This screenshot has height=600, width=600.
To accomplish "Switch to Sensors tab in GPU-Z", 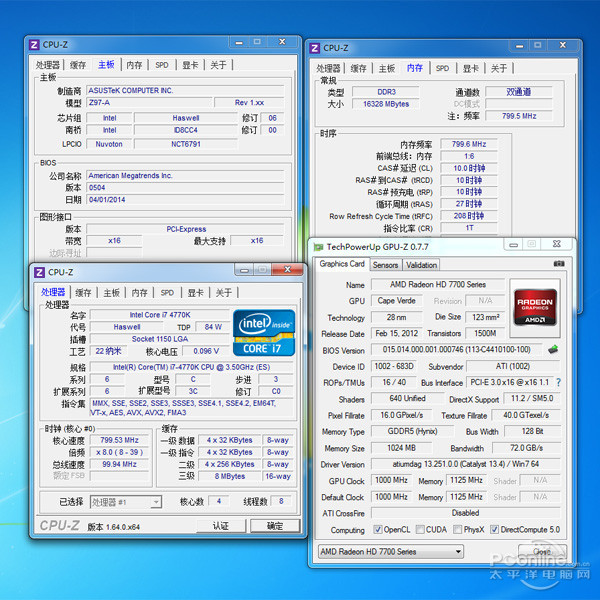I will [385, 265].
